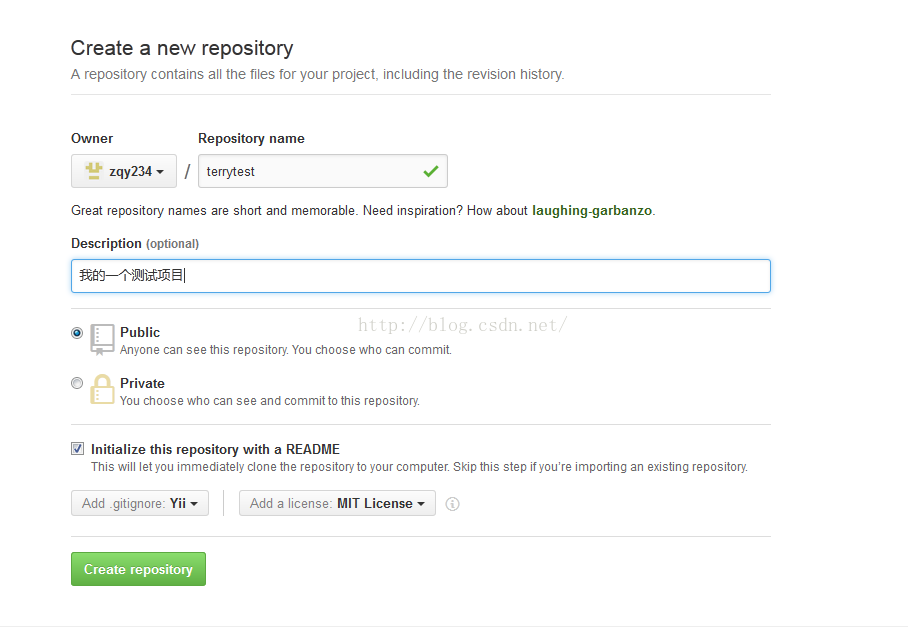
Task: Click the Initialize this repository README label
Action: click(x=215, y=450)
